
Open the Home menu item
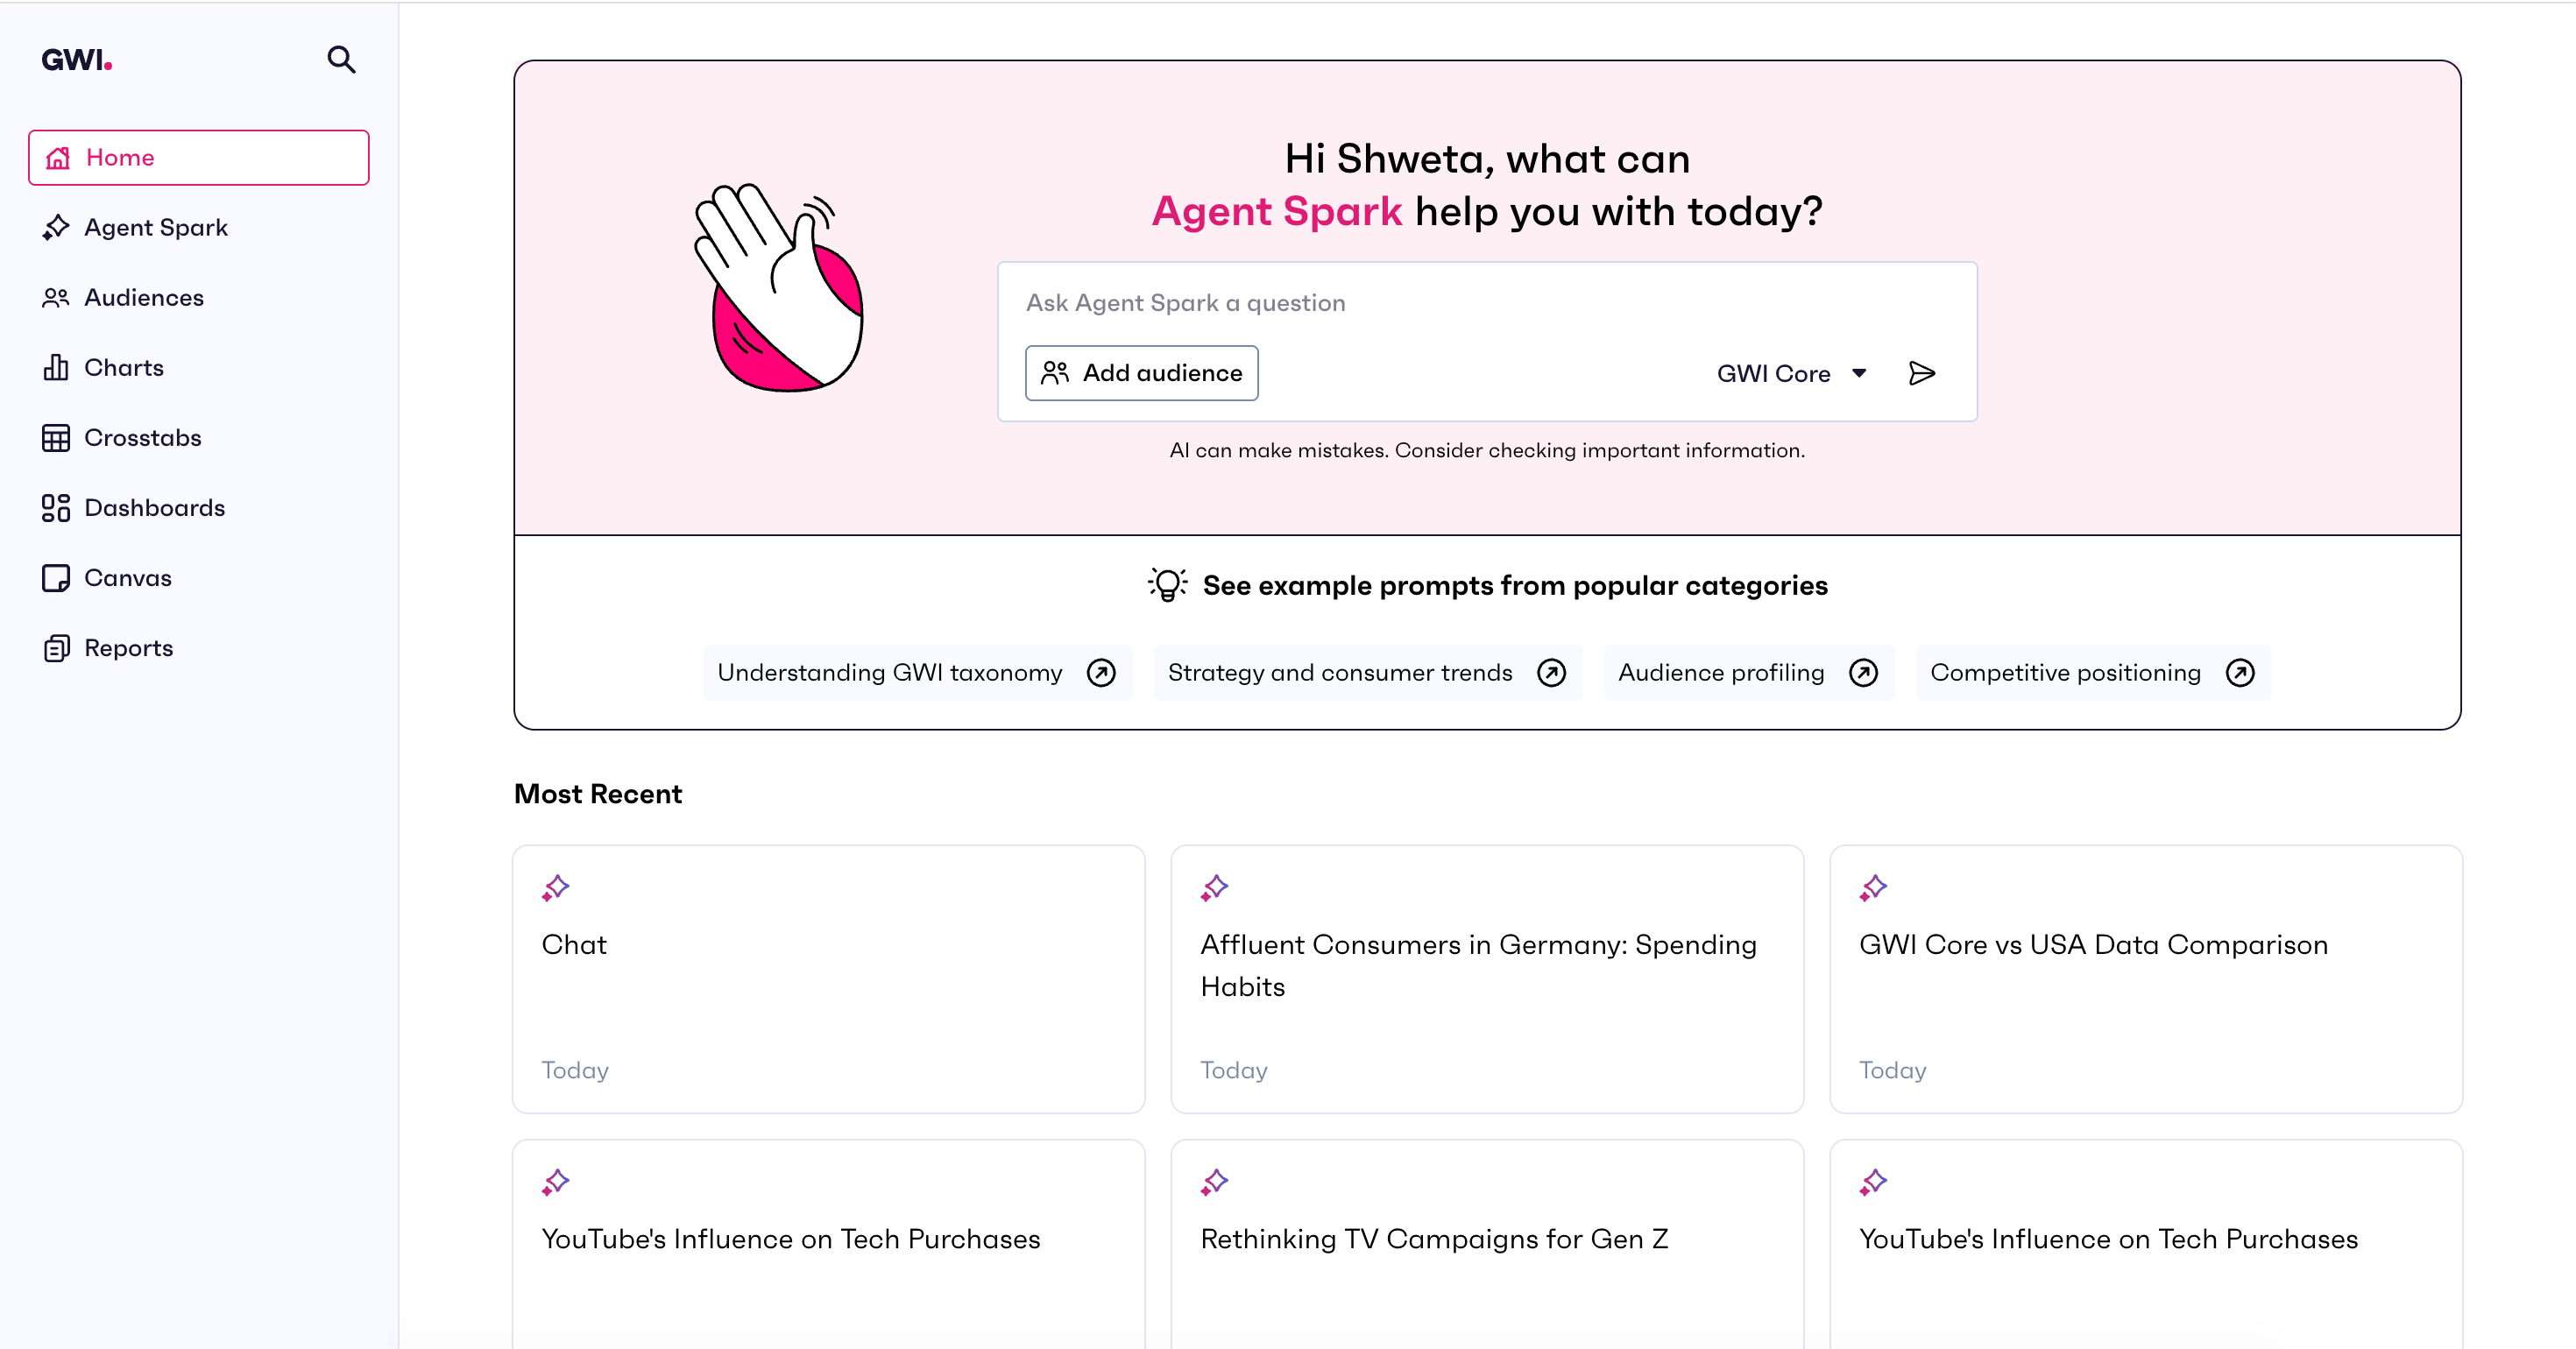pos(198,157)
